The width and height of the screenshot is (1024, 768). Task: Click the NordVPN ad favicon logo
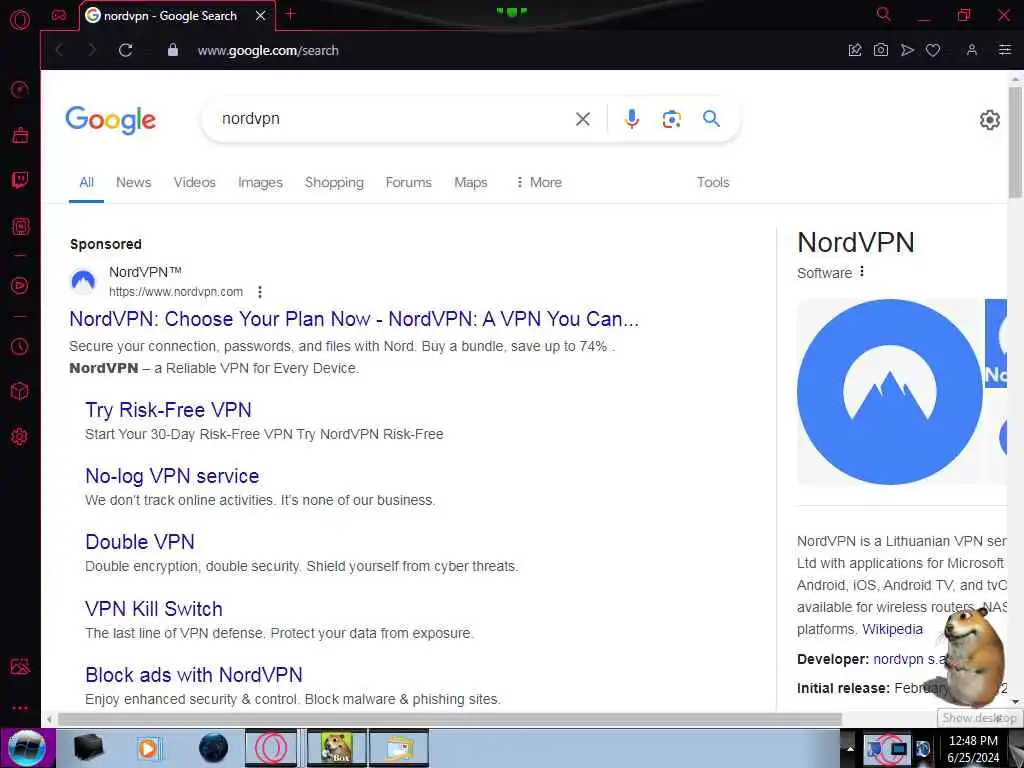(x=83, y=281)
